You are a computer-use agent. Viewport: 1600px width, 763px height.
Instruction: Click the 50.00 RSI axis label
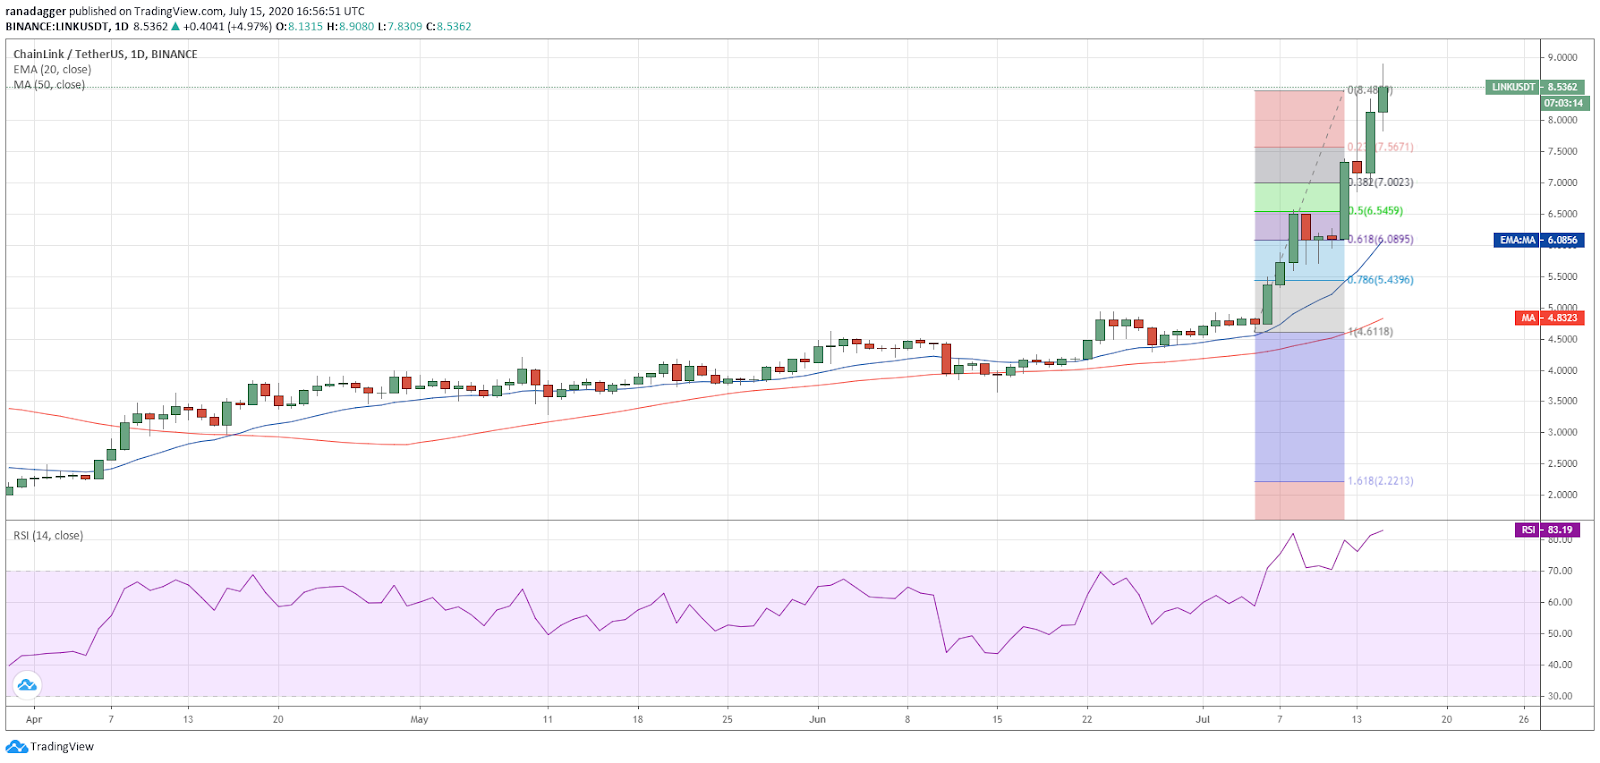(1560, 634)
